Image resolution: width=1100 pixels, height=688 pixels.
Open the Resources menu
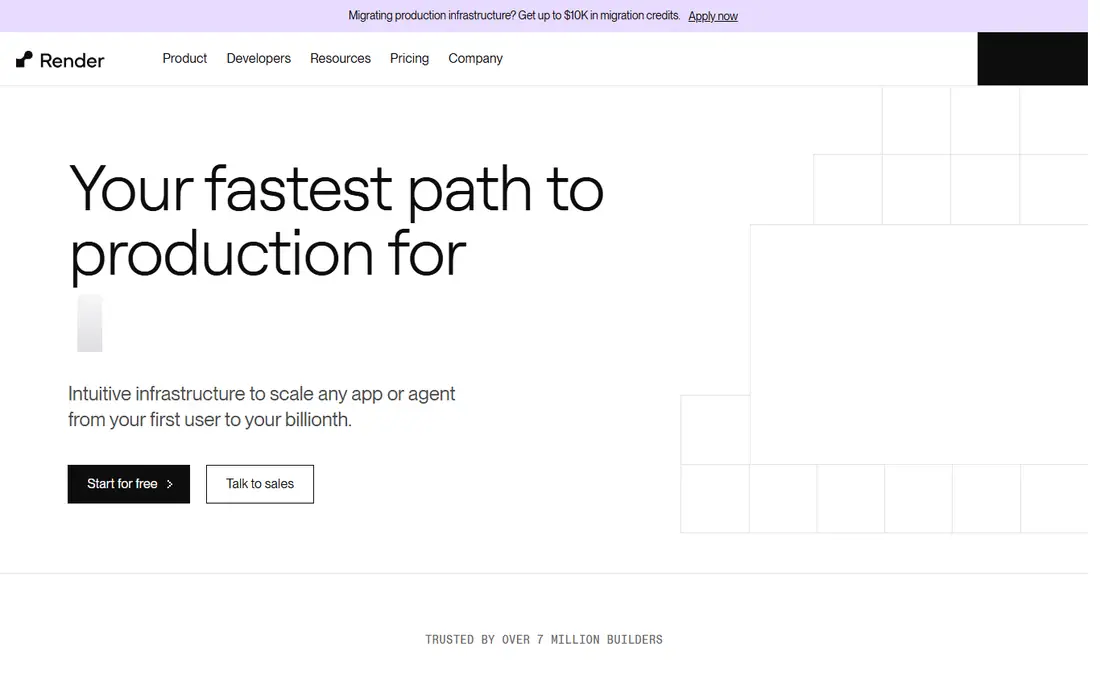click(340, 58)
